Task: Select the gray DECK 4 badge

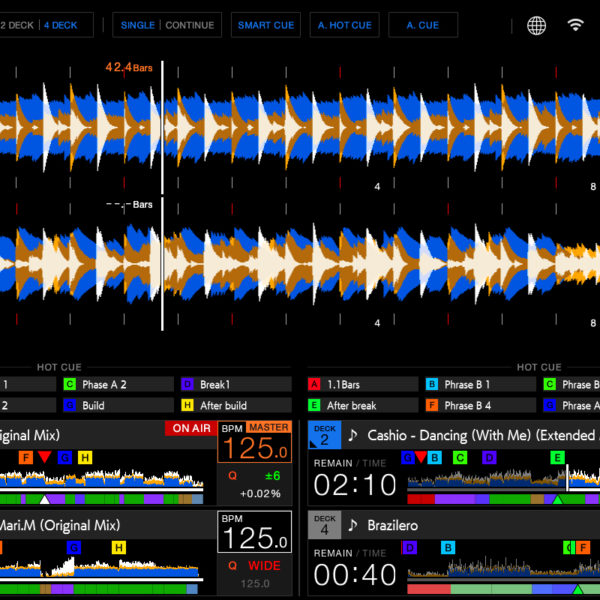Action: (324, 525)
